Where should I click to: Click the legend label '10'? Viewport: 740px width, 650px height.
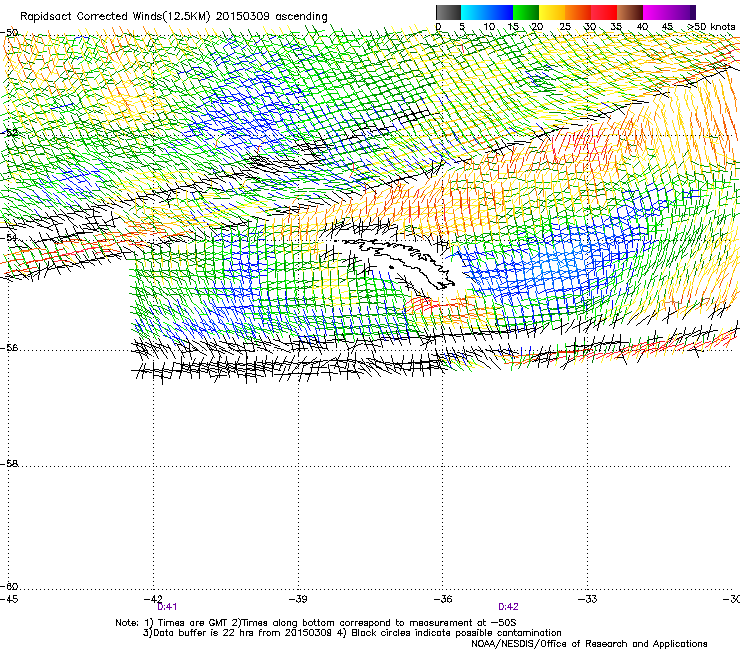tap(489, 27)
